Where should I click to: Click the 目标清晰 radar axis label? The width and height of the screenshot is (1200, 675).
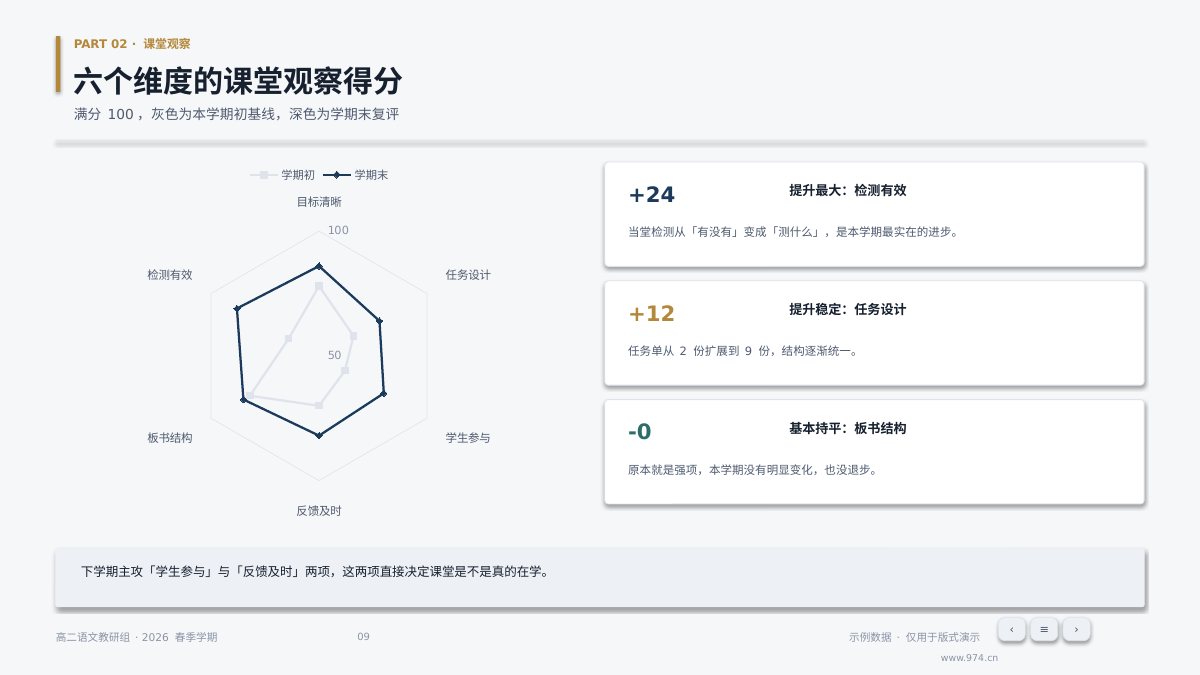pyautogui.click(x=319, y=202)
